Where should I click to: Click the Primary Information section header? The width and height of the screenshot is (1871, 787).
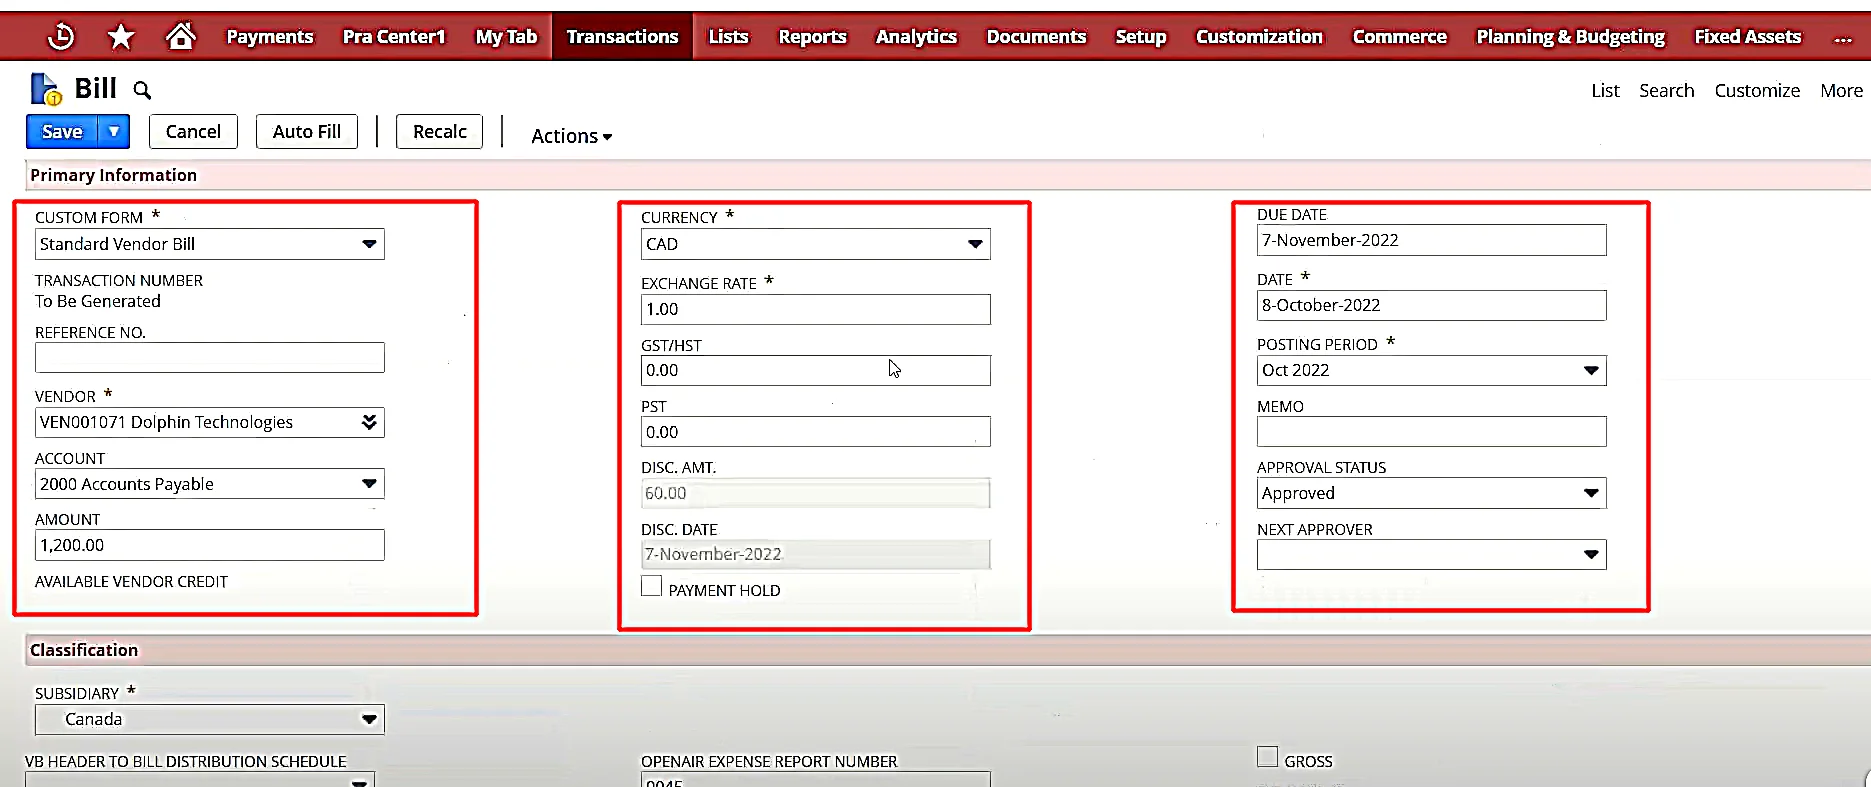(x=114, y=175)
